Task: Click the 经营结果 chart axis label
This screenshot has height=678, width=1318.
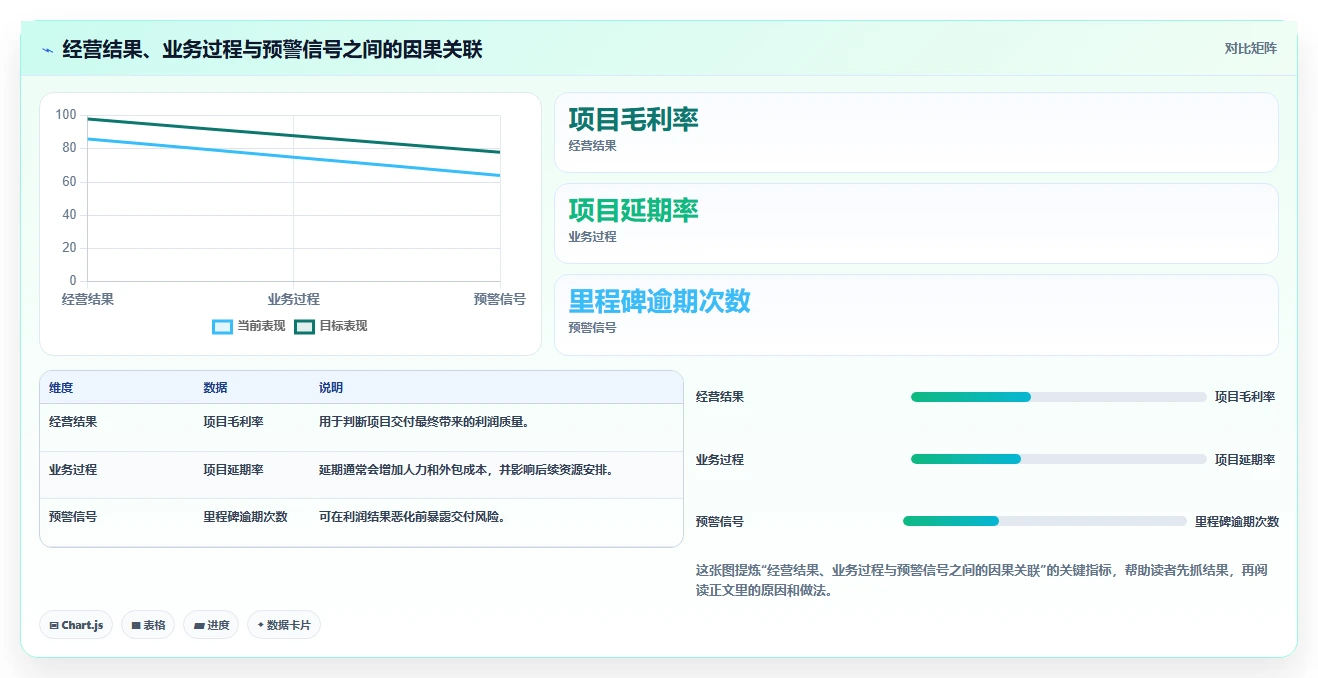Action: [88, 299]
